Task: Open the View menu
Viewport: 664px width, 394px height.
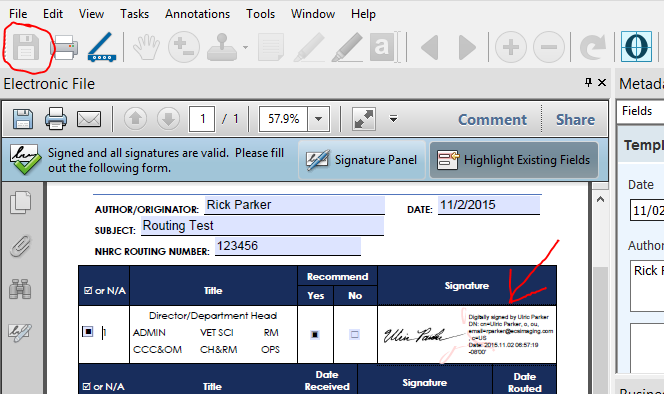Action: click(x=91, y=14)
